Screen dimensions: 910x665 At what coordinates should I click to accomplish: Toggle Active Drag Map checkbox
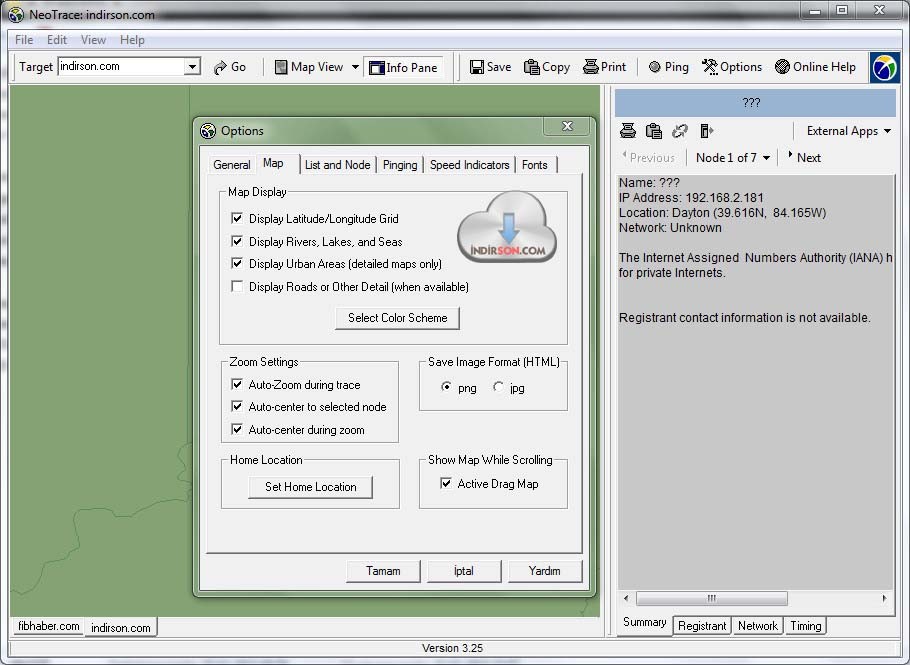click(x=446, y=483)
